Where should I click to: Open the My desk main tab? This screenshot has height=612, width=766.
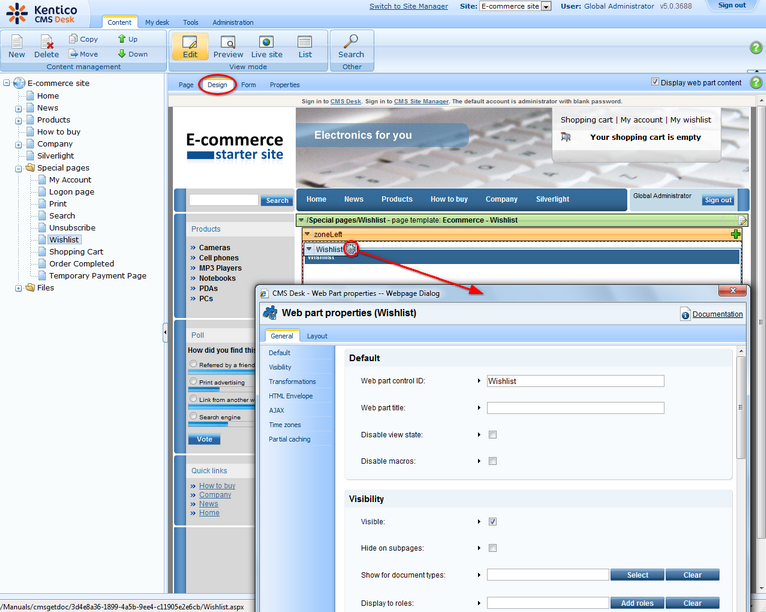157,22
